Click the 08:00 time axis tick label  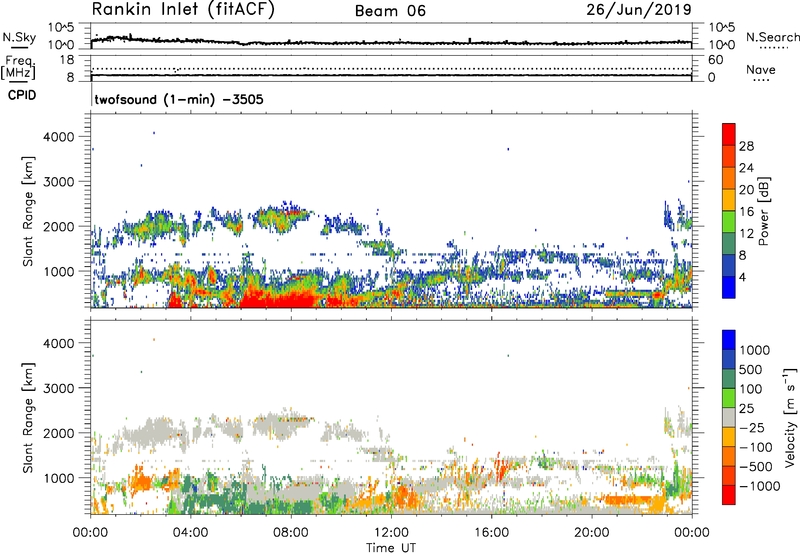tap(290, 533)
